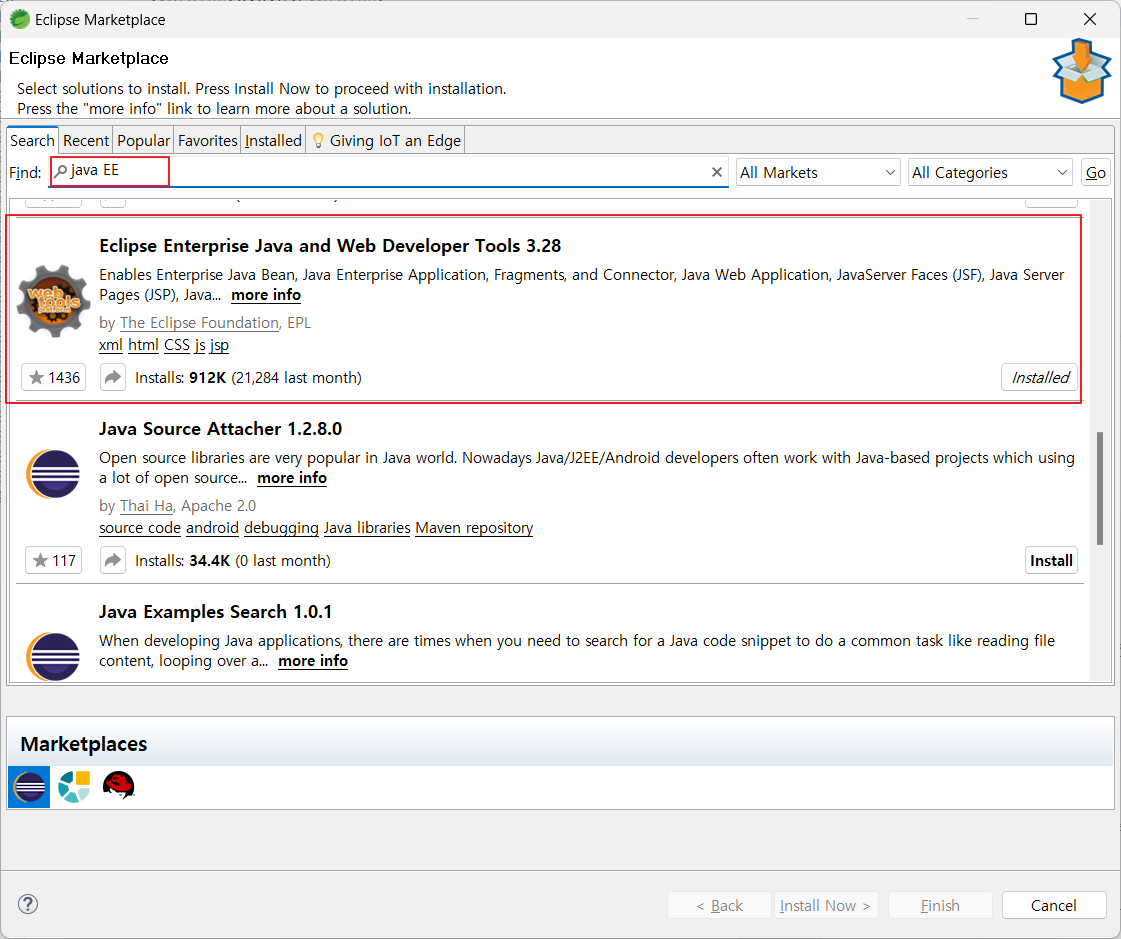Switch to the Installed tab
Screen dimensions: 1121x939
tap(273, 141)
